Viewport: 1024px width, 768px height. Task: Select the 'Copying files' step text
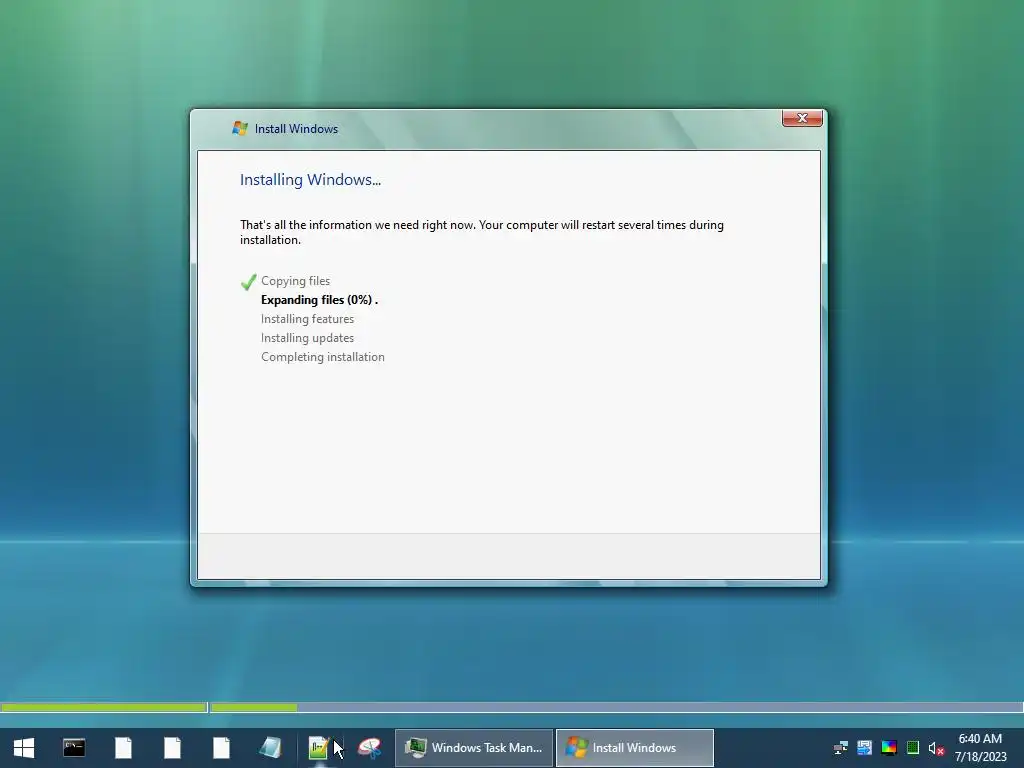pos(295,281)
